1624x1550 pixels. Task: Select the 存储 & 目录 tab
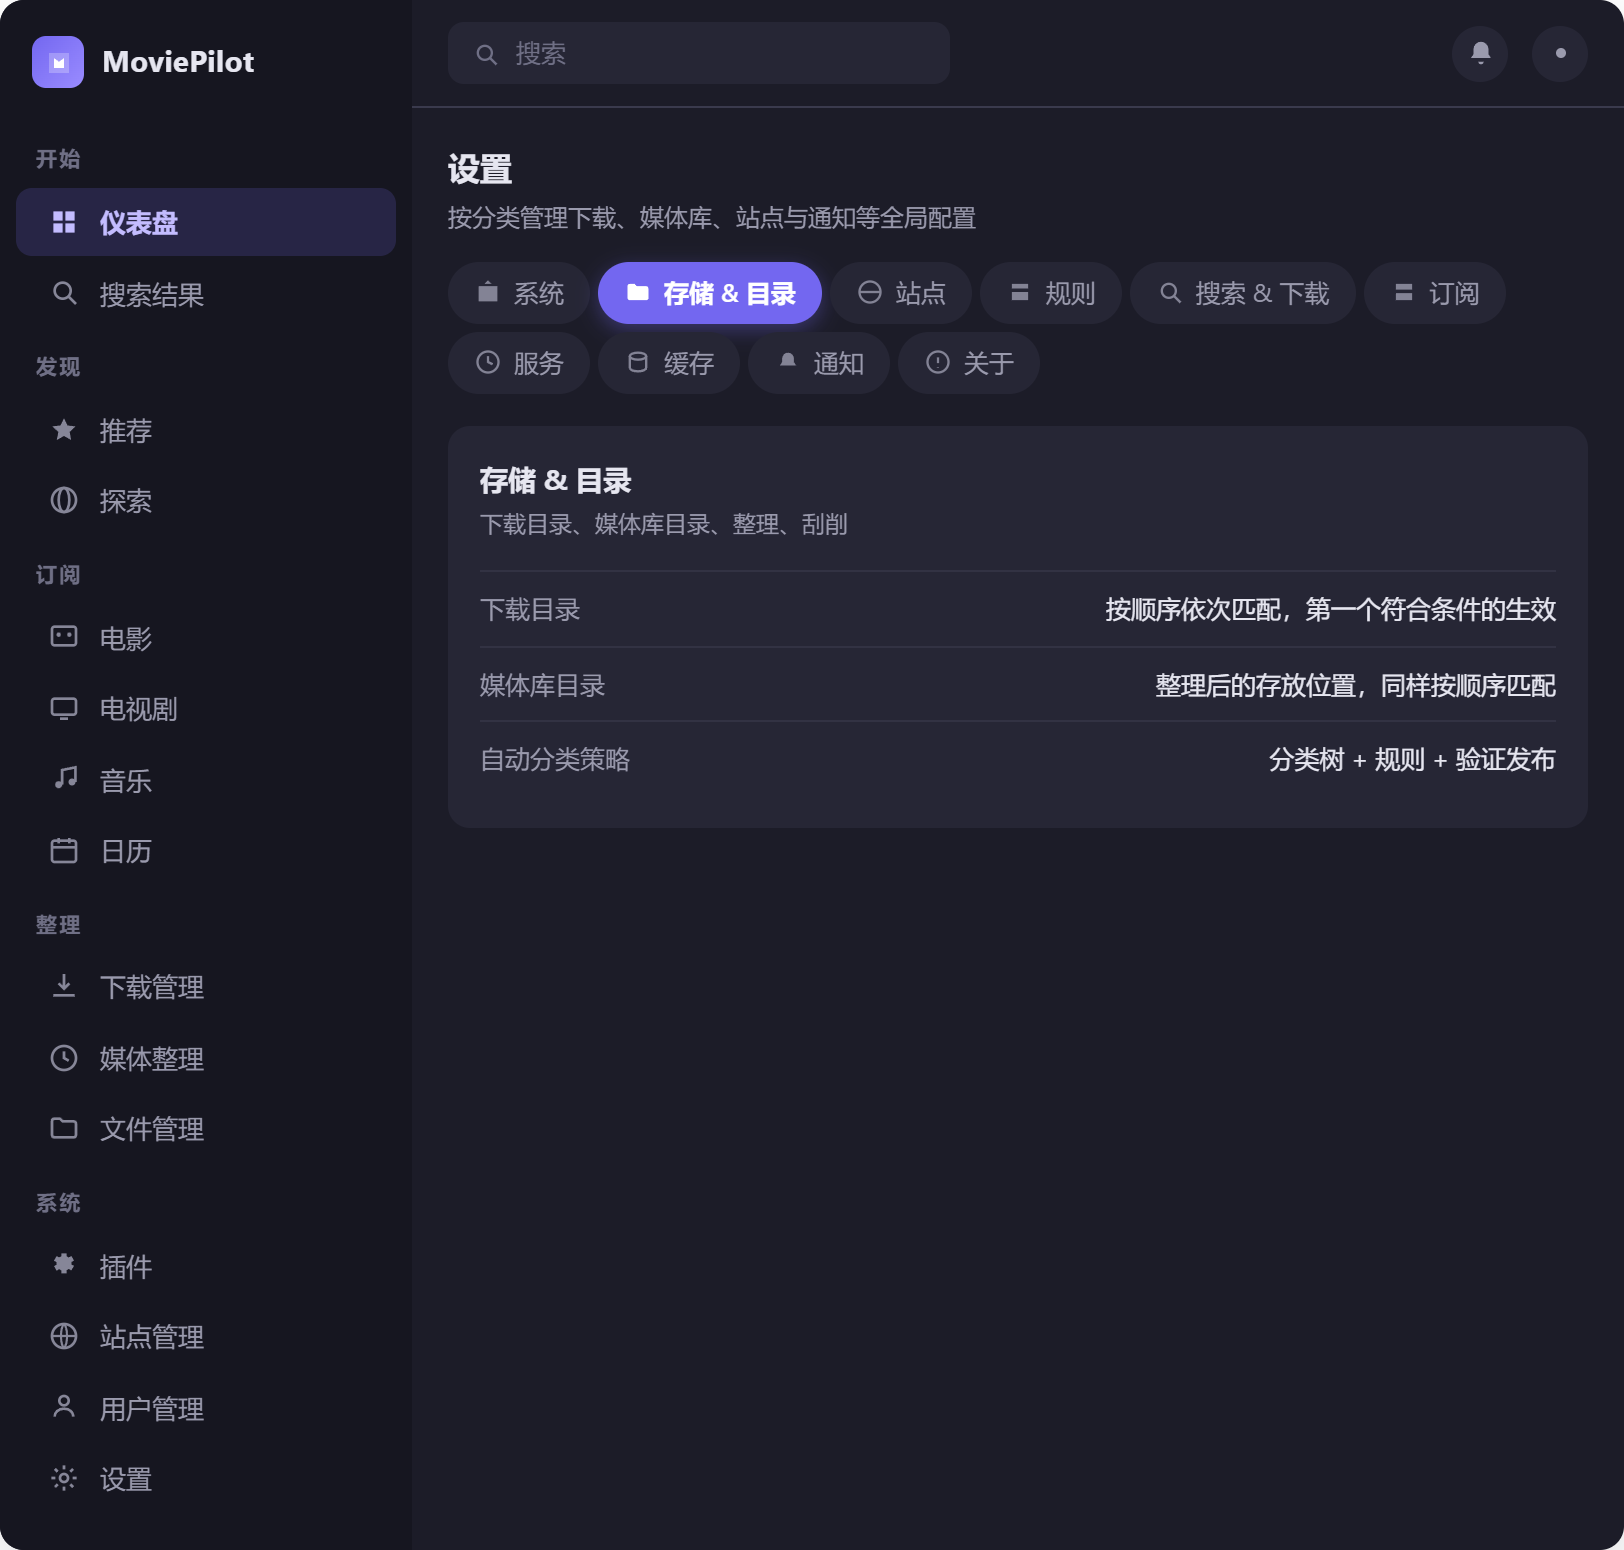click(x=710, y=293)
